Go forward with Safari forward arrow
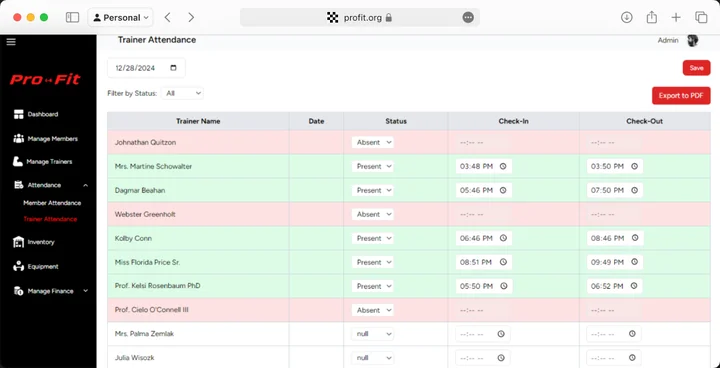This screenshot has height=368, width=720. (191, 17)
